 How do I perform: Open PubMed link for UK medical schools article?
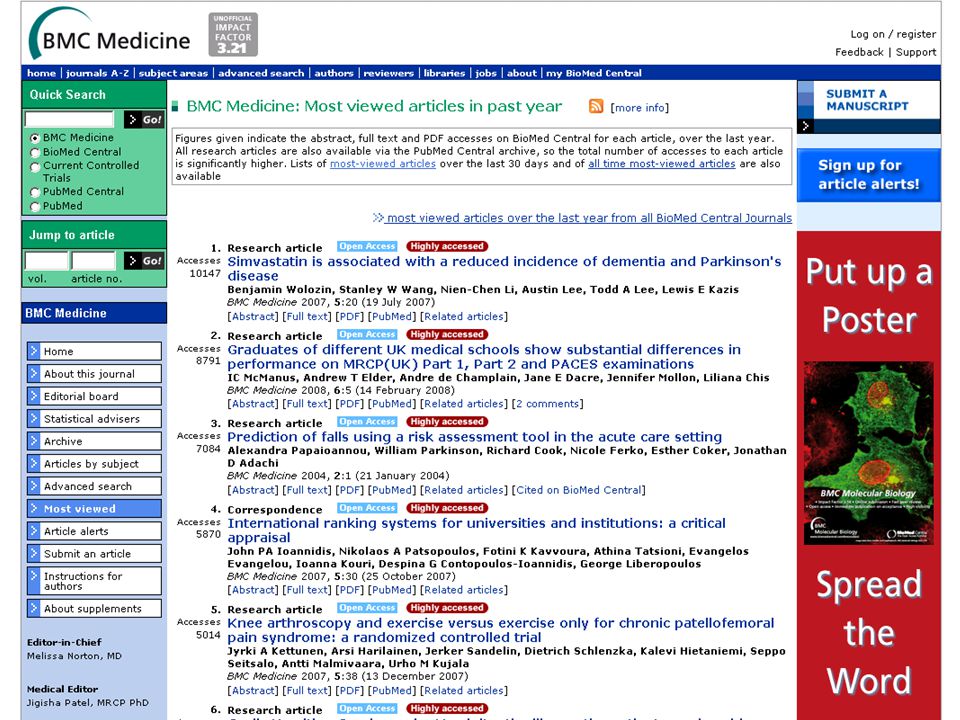click(x=392, y=404)
